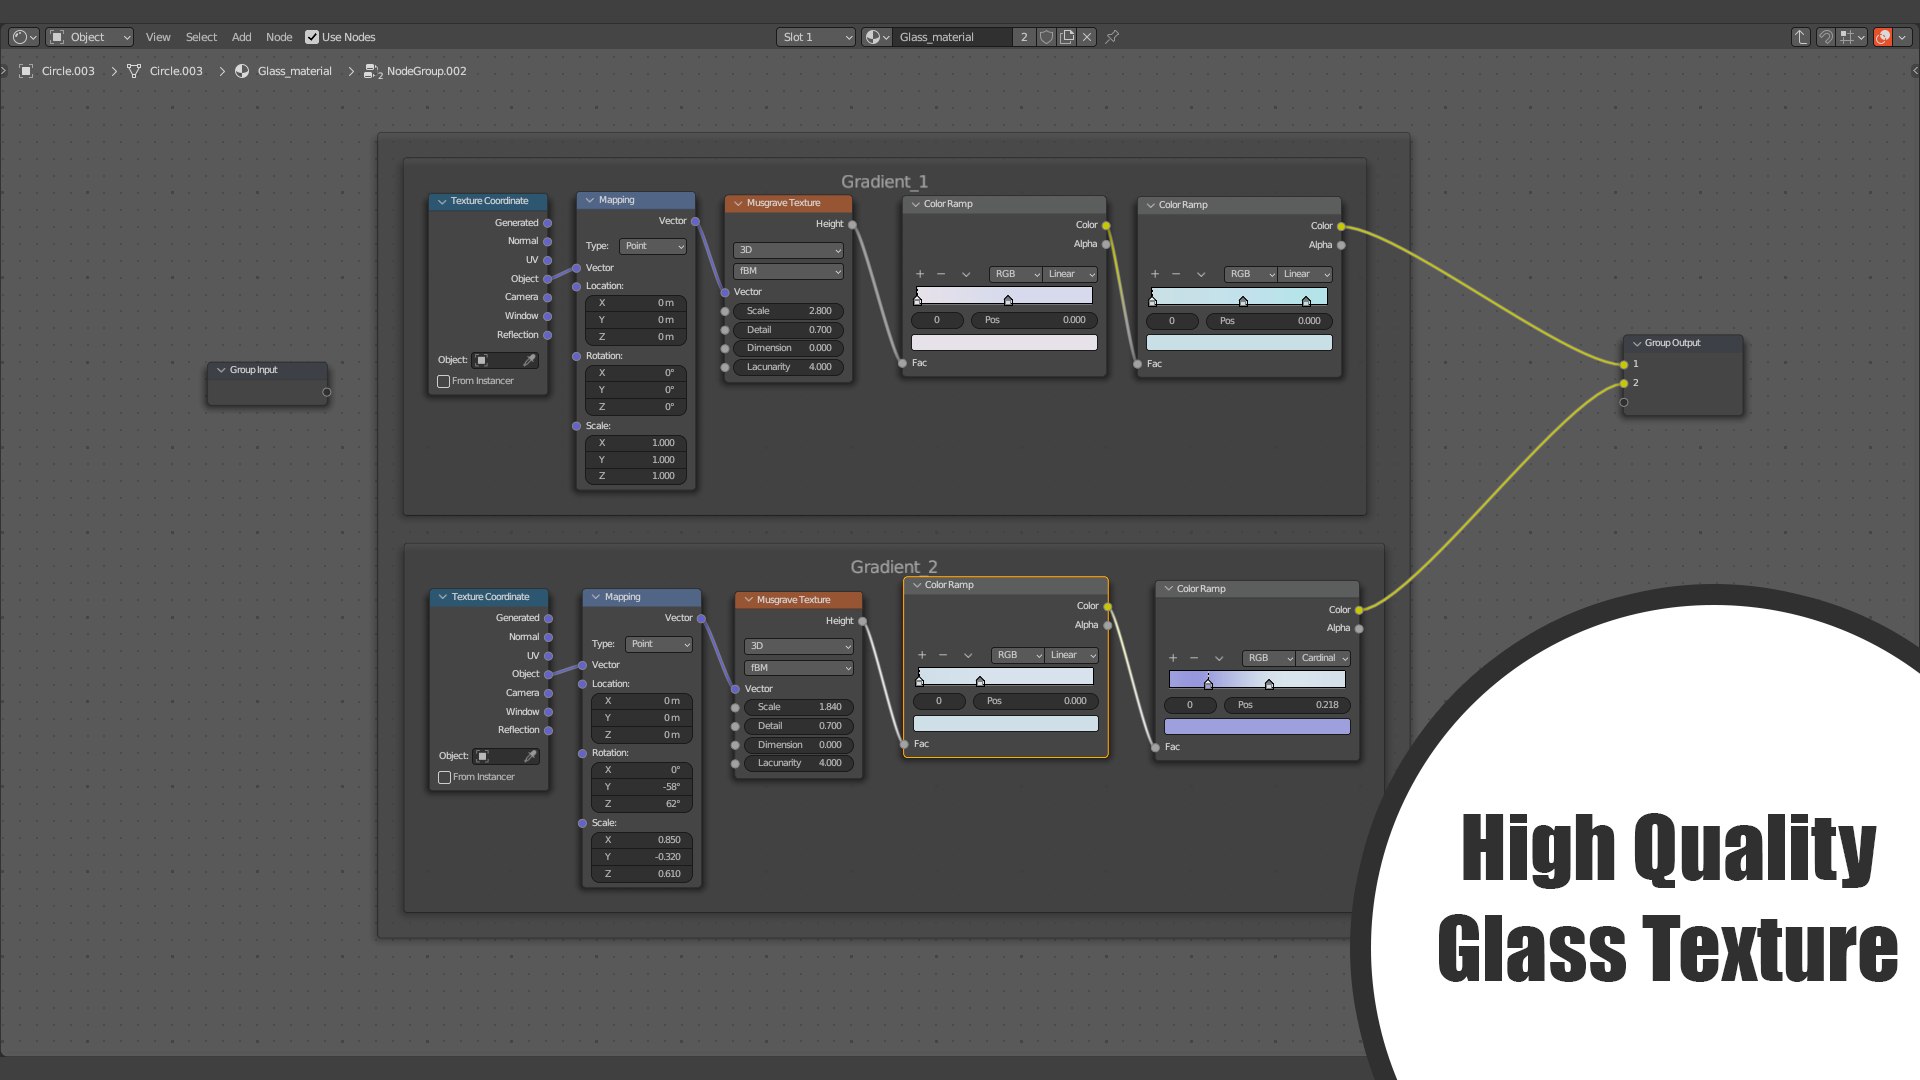
Task: Enable From Instancer in Gradient_2
Action: tap(445, 777)
